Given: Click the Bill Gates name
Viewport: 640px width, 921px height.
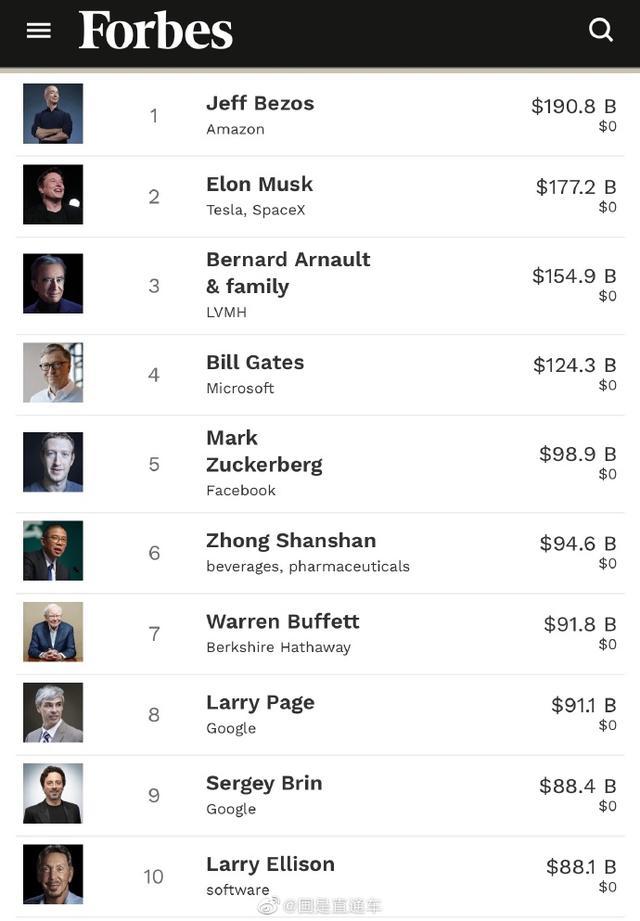Looking at the screenshot, I should [255, 362].
